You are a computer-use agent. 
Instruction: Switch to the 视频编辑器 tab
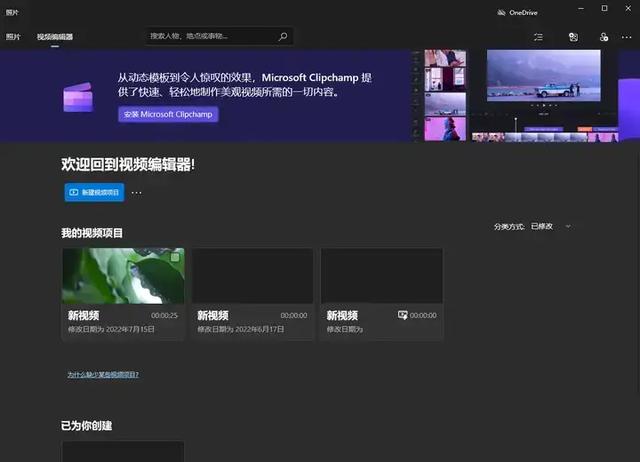pyautogui.click(x=55, y=37)
